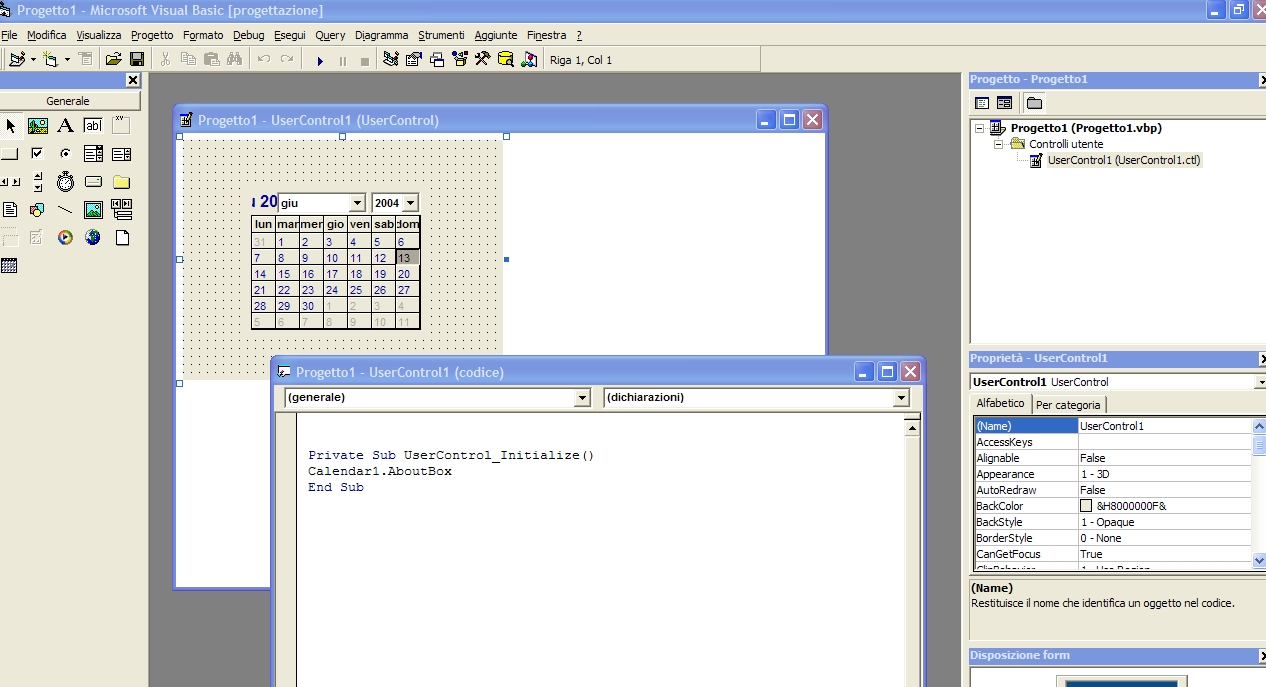The image size is (1266, 687).
Task: Open the Debug menu
Action: (249, 35)
